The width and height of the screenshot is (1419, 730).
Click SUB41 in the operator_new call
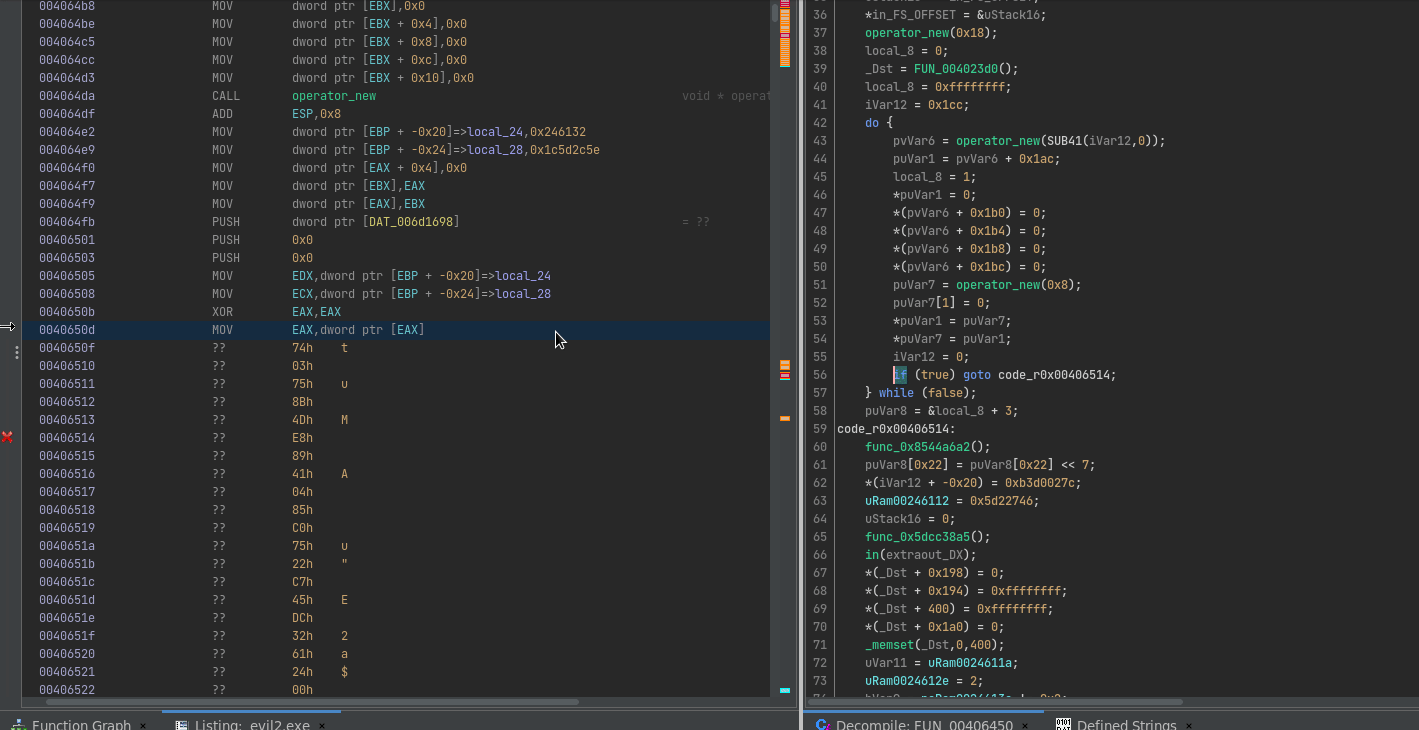point(1064,141)
